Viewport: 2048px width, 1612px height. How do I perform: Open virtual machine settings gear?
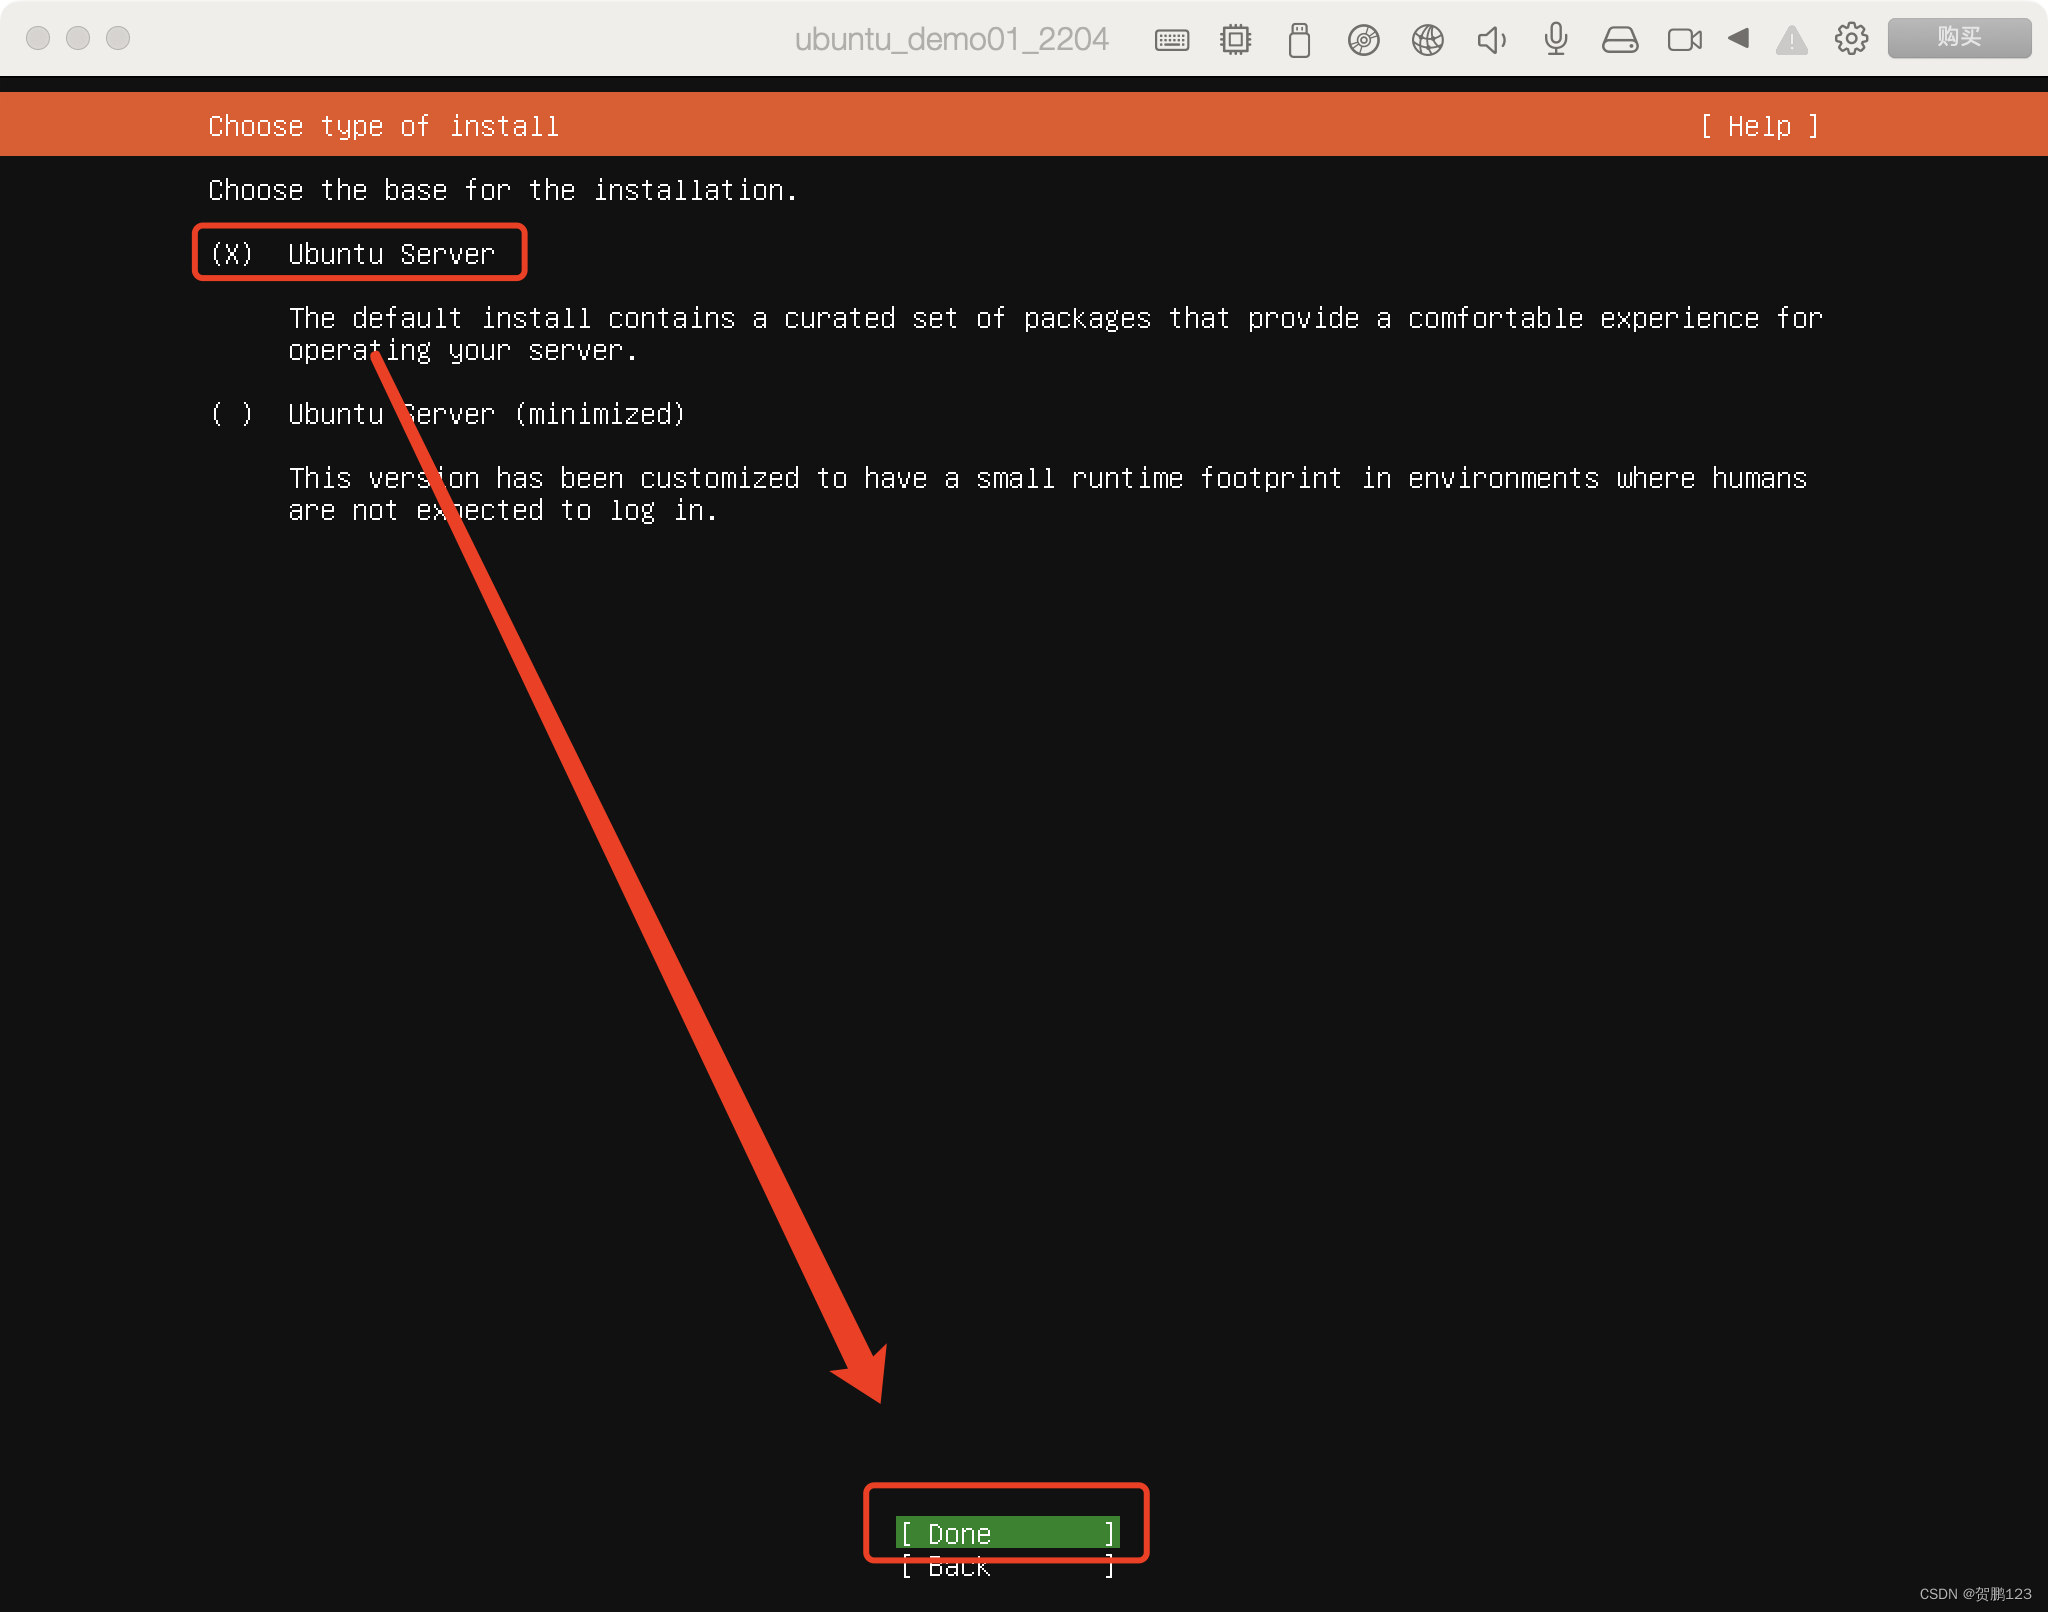[x=1851, y=39]
